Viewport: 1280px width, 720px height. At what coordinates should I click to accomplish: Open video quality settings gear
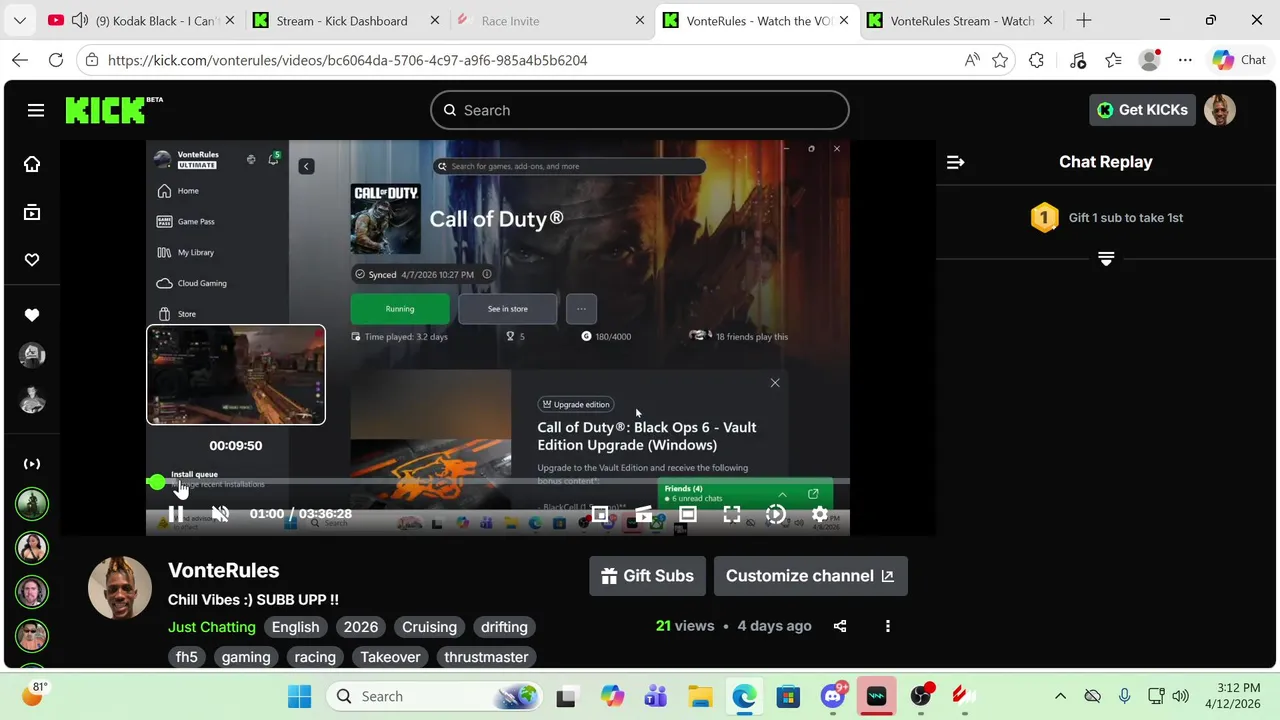click(820, 514)
